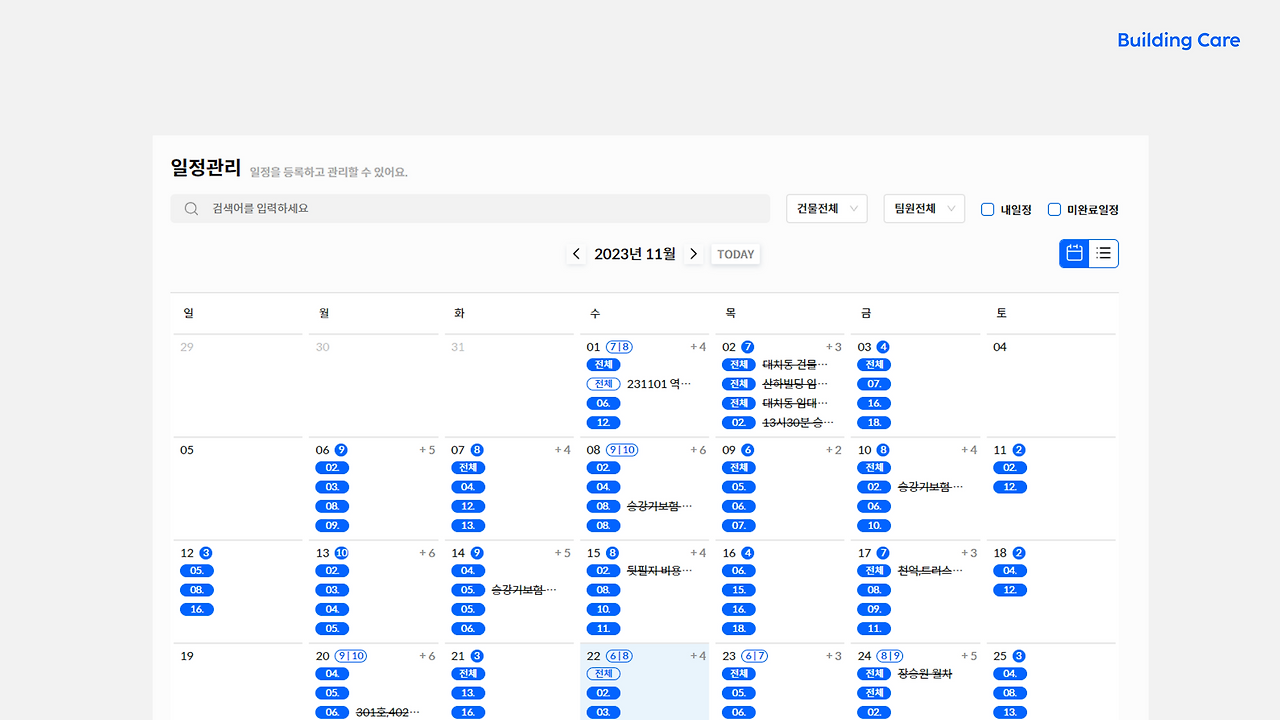The width and height of the screenshot is (1280, 720).
Task: Enable the 미완료일정 checkbox
Action: pos(1054,209)
